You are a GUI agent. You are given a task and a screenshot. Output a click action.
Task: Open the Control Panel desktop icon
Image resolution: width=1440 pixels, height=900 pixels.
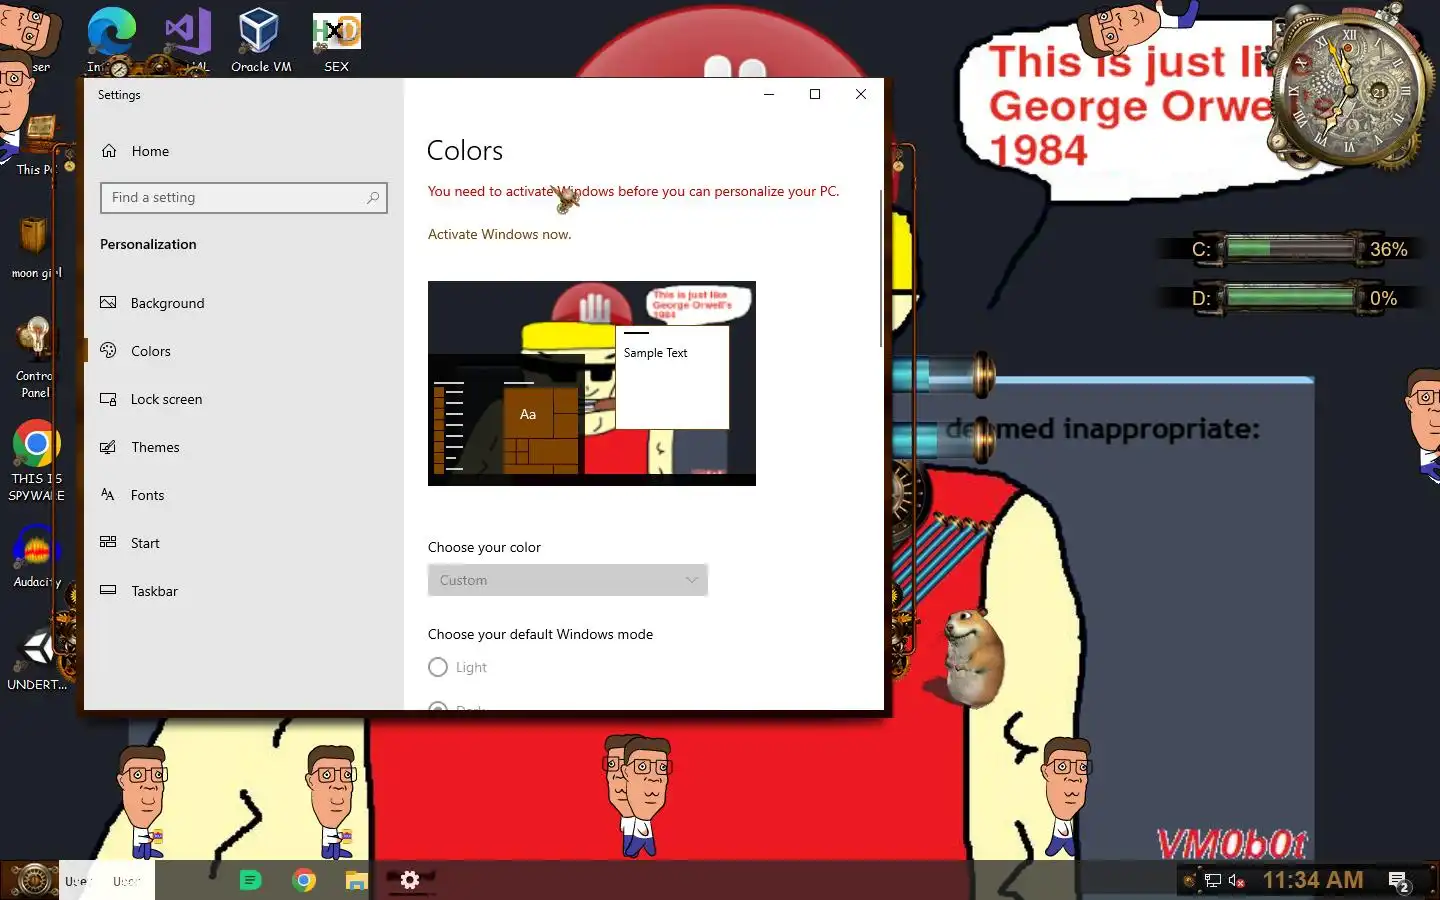[x=36, y=356]
